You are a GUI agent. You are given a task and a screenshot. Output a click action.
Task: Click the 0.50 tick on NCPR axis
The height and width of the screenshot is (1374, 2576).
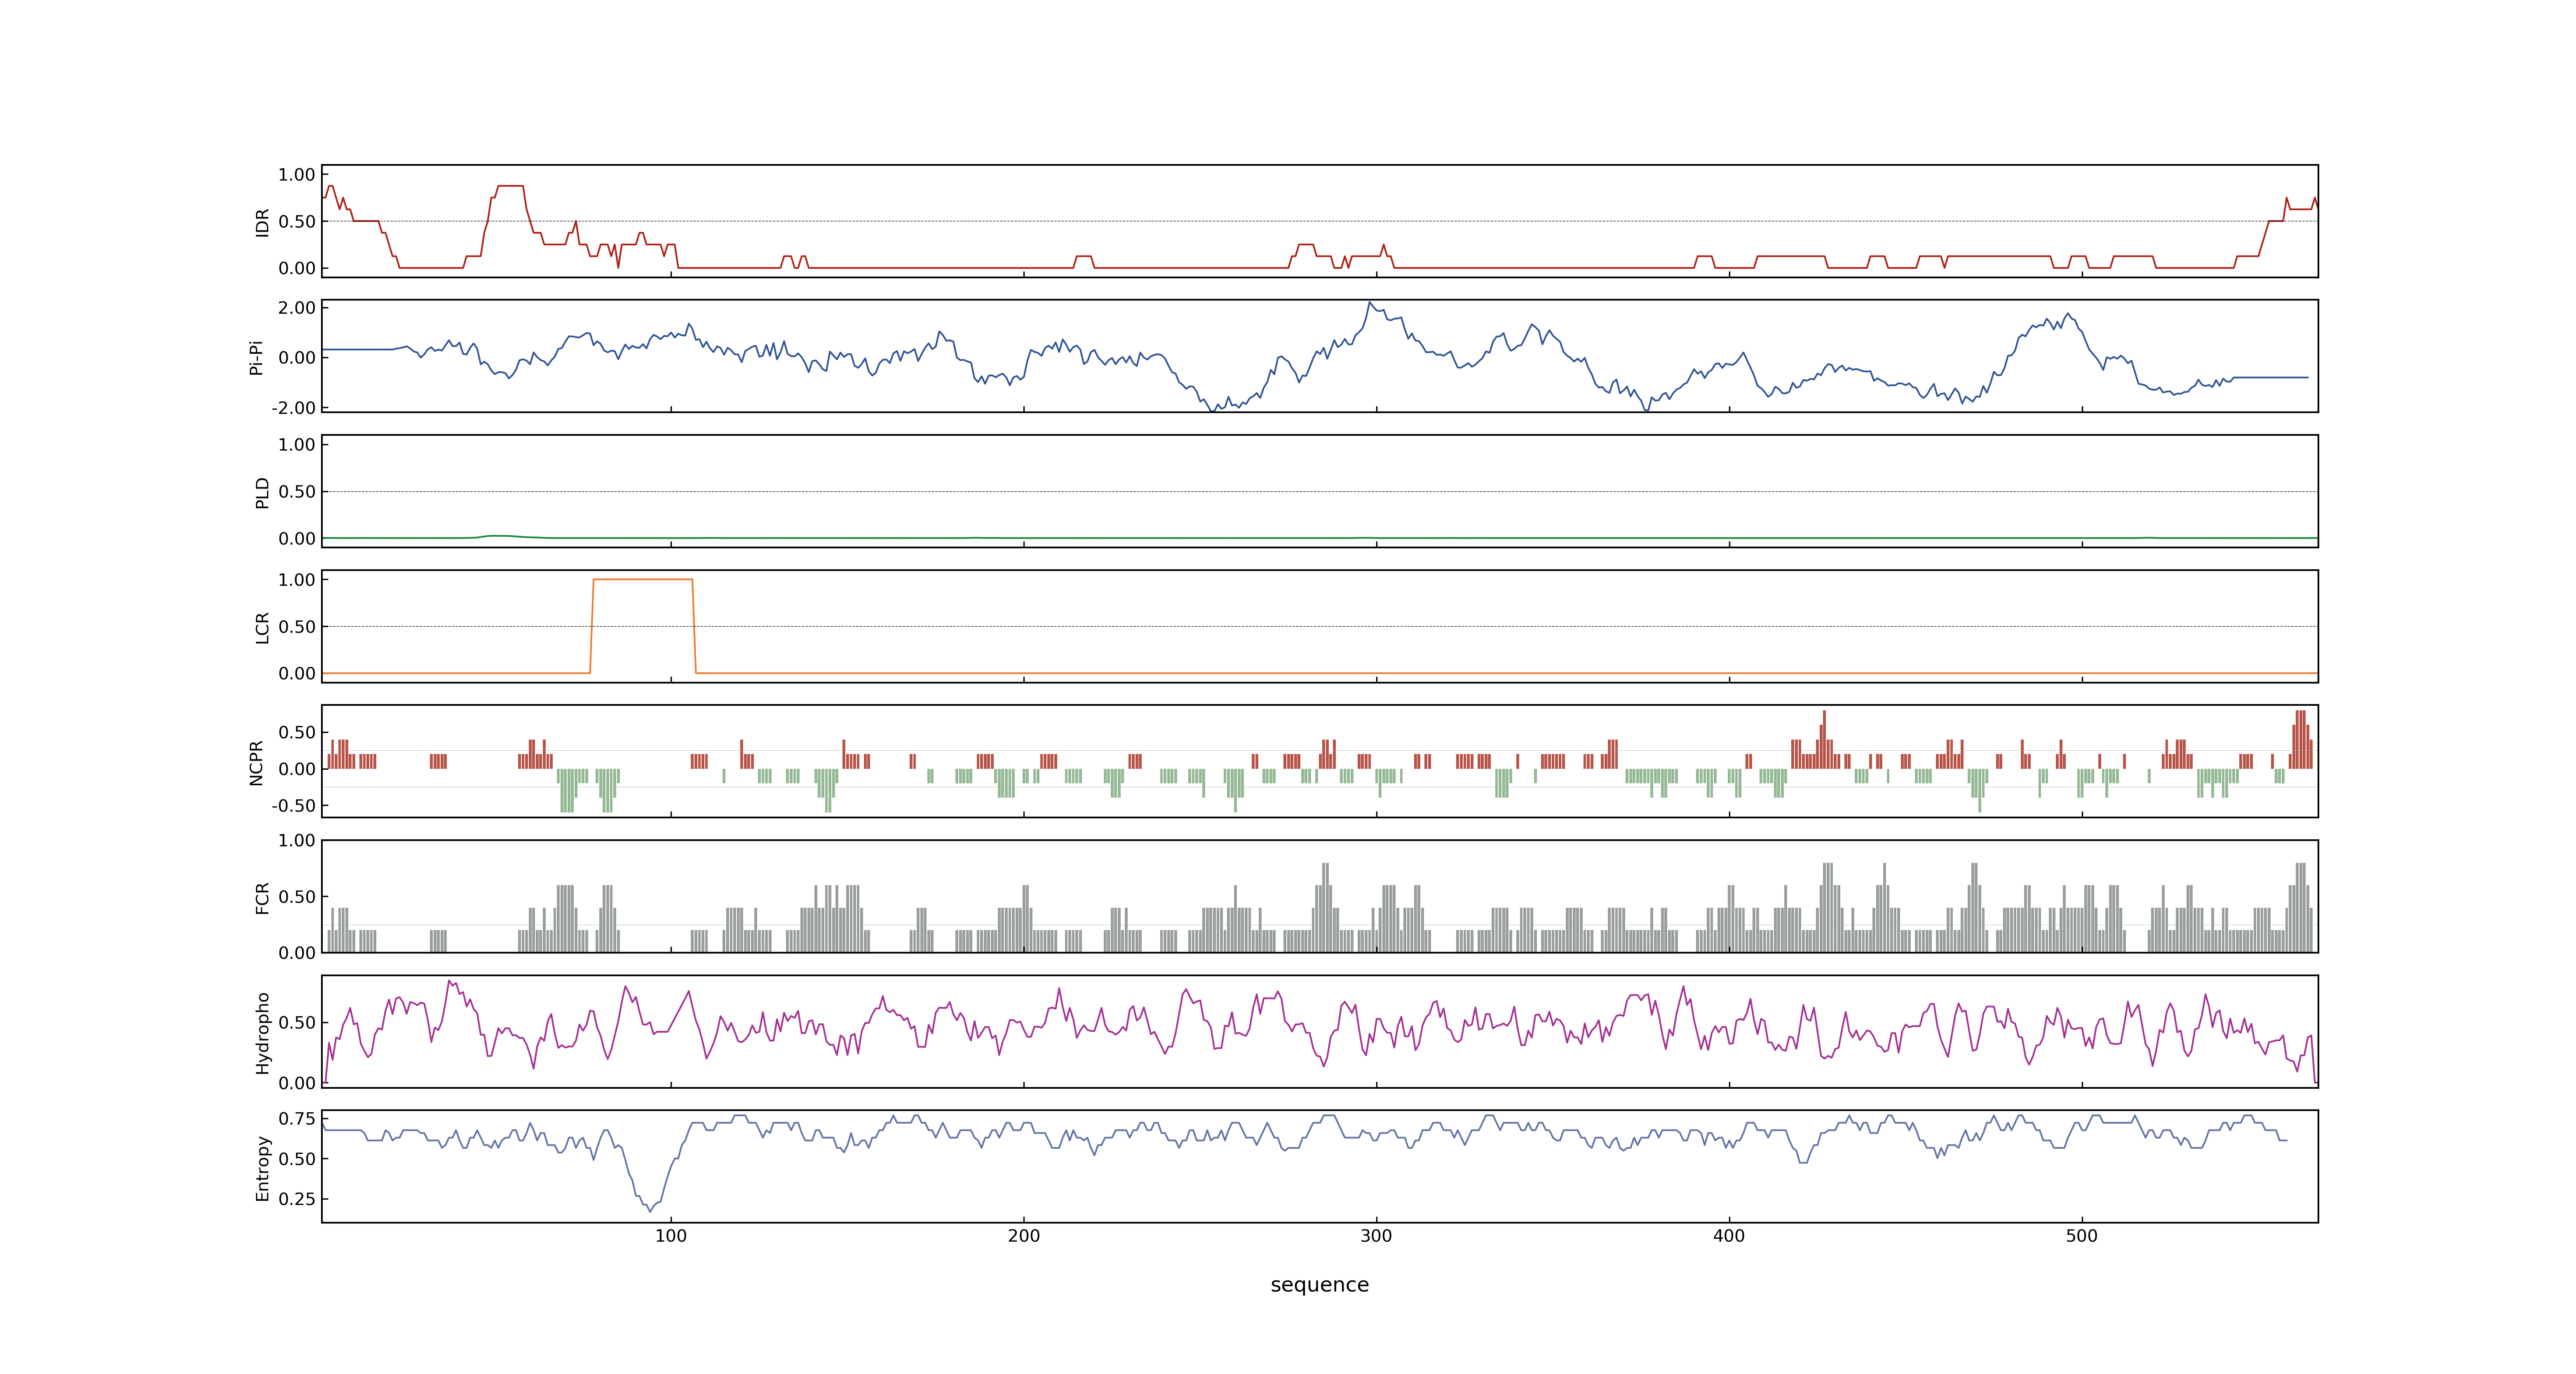pos(297,733)
